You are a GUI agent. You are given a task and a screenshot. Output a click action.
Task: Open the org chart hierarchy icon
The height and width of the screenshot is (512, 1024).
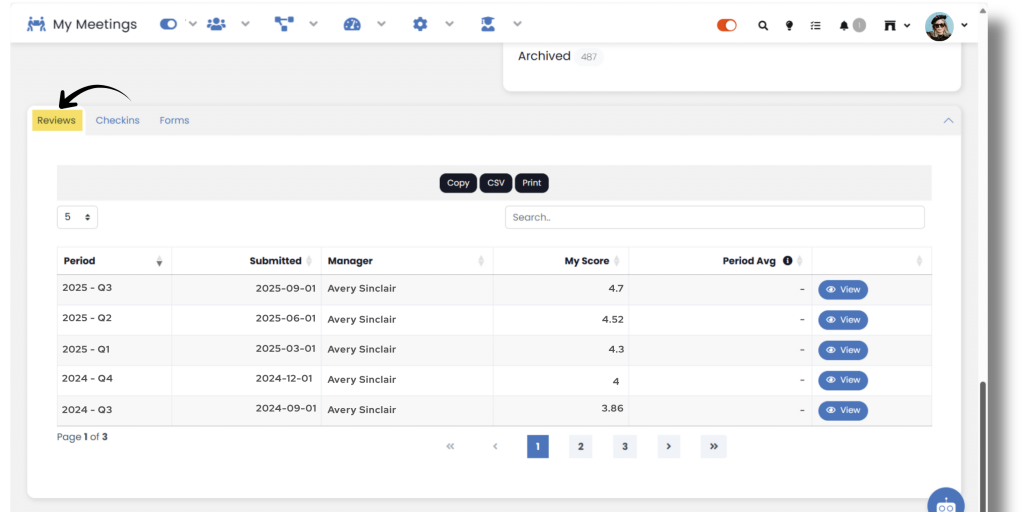pyautogui.click(x=283, y=24)
